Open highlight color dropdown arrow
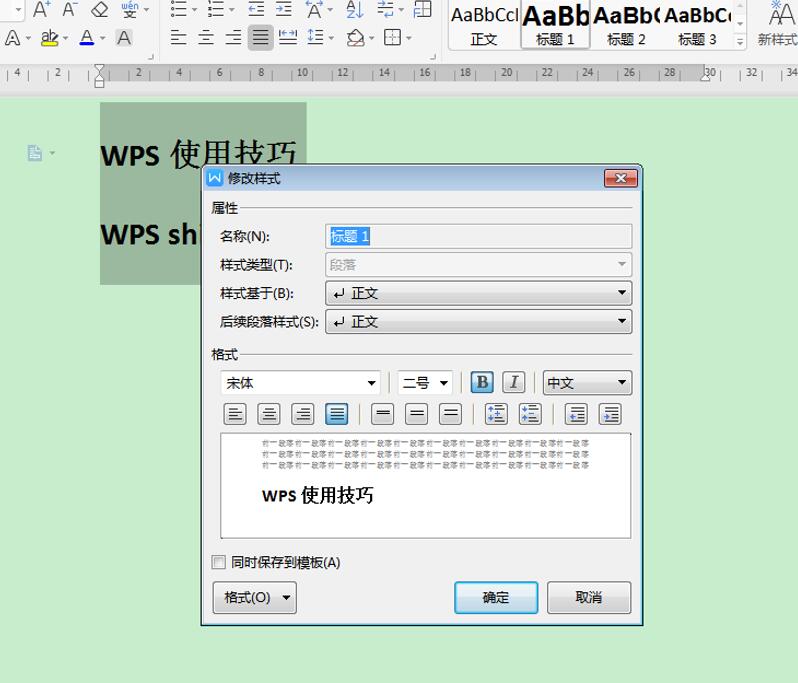 click(x=65, y=38)
